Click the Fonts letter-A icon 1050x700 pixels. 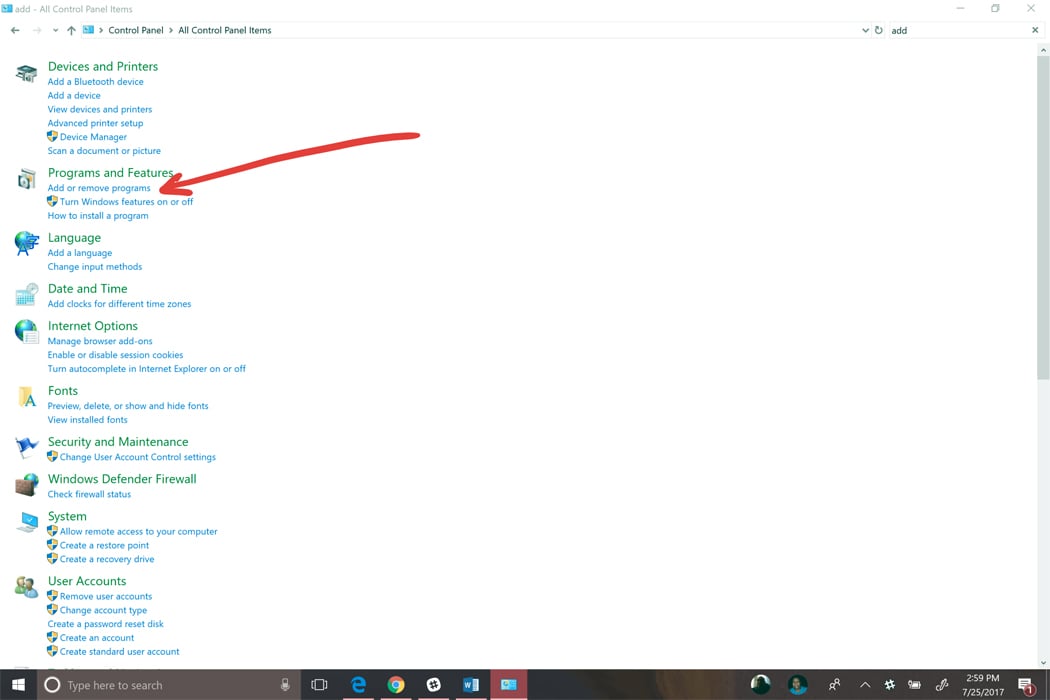[x=25, y=396]
